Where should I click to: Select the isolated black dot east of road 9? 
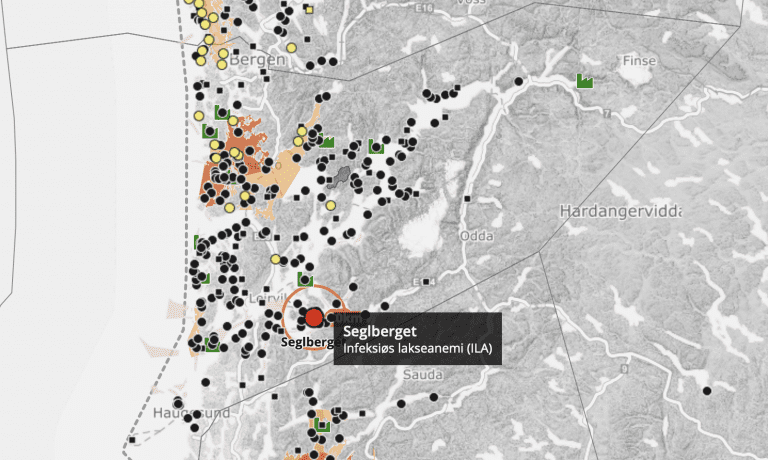tap(707, 391)
